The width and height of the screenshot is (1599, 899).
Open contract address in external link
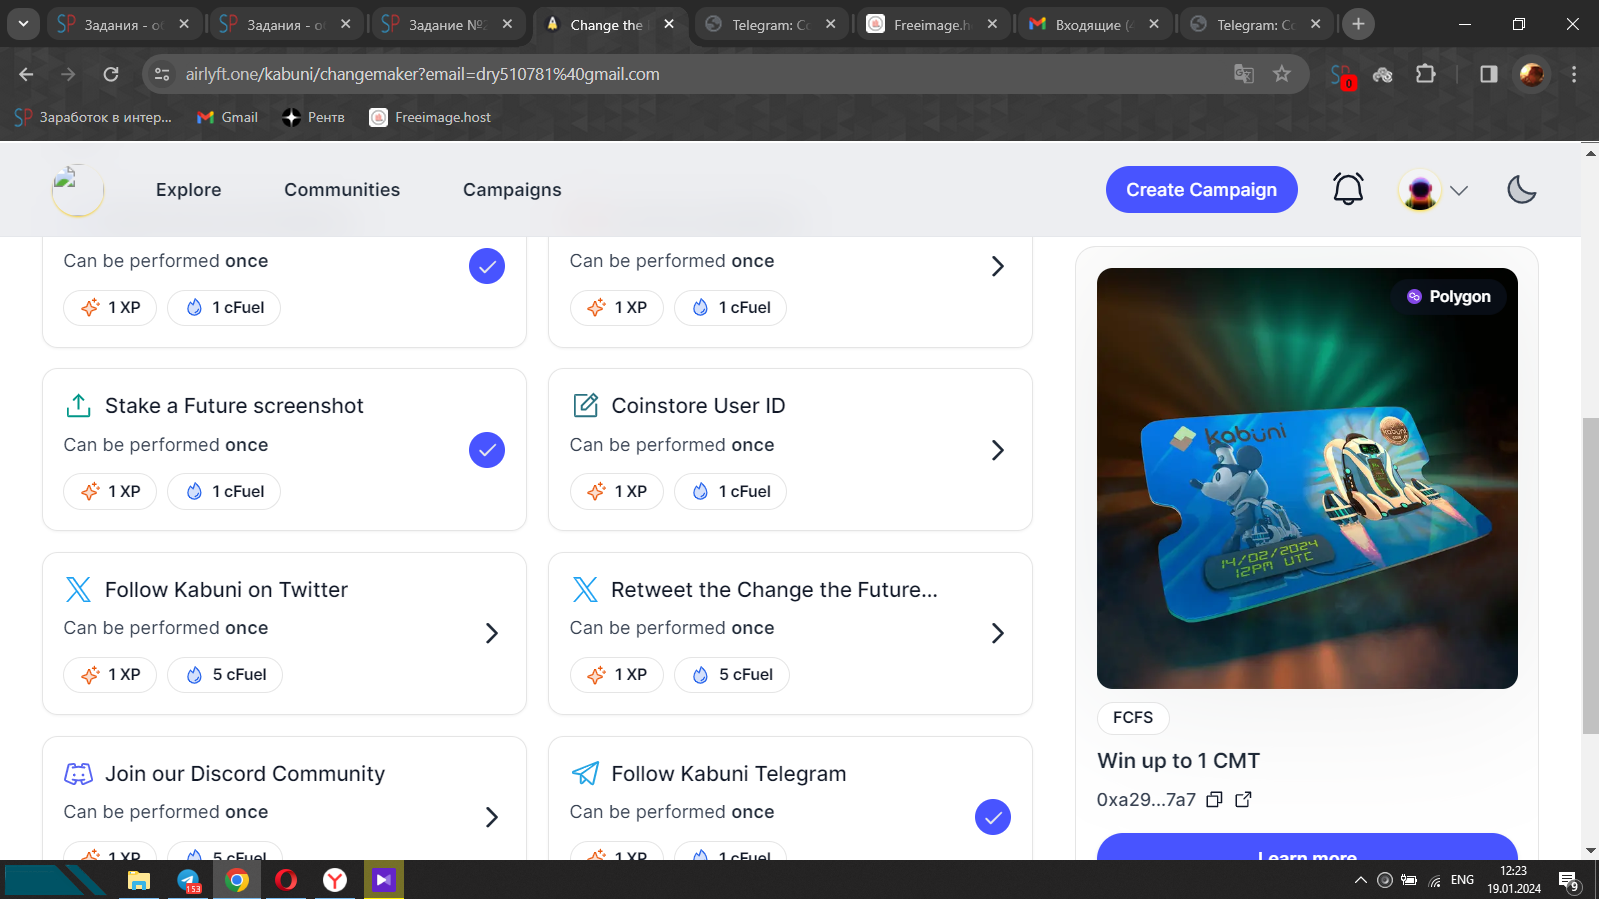pos(1243,799)
